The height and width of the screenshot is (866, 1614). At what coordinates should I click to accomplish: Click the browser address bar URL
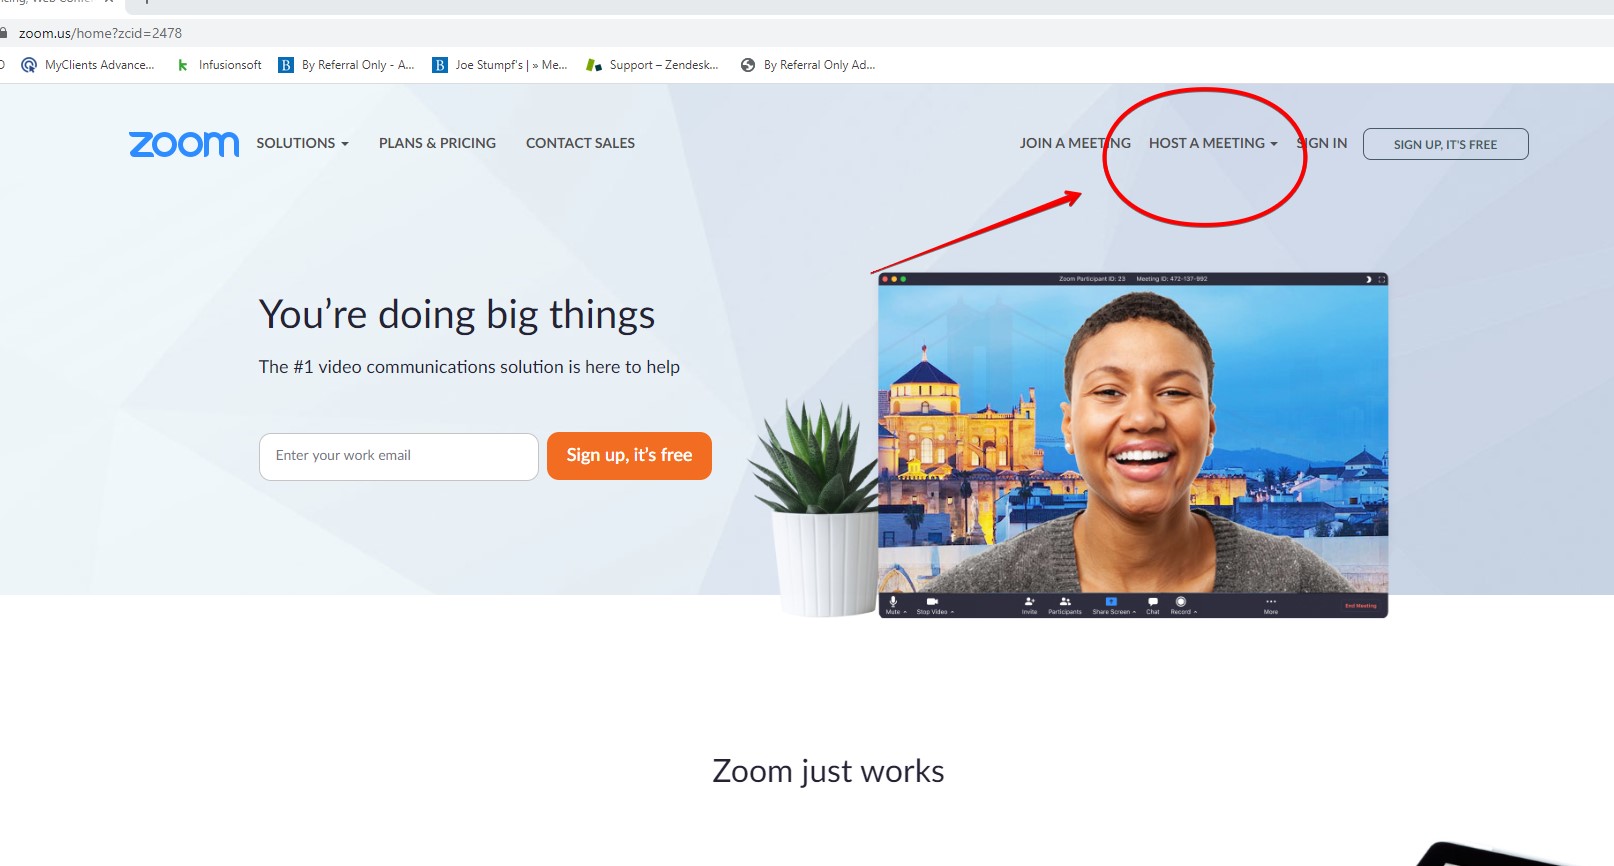point(100,33)
